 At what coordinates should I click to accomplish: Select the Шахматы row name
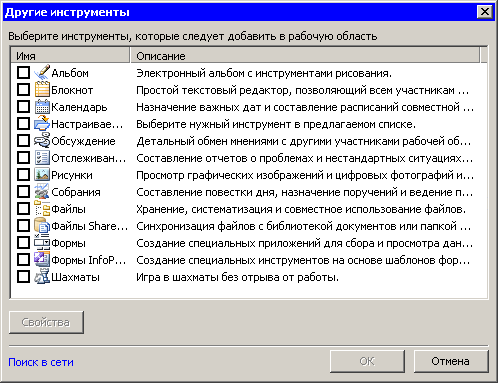coord(75,277)
